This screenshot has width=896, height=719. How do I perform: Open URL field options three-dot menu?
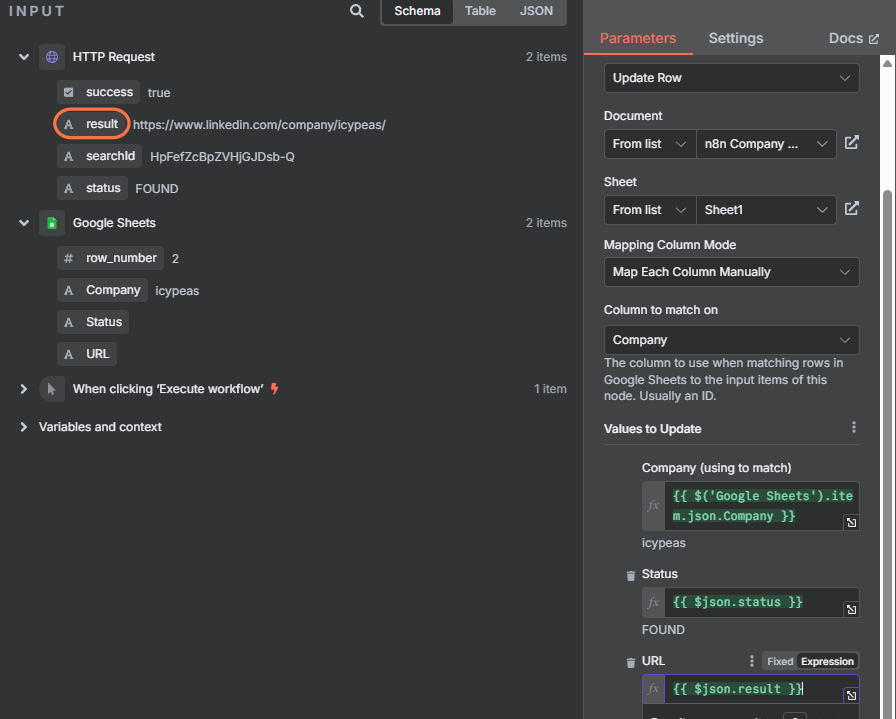pos(751,661)
